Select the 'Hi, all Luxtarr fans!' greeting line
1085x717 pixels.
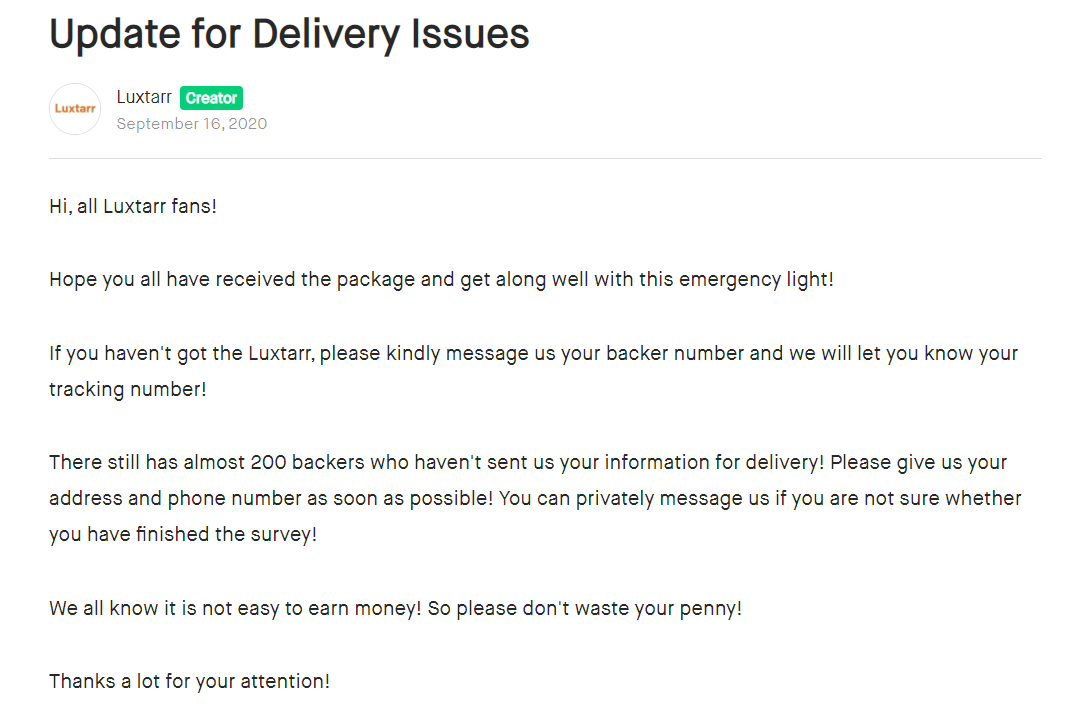133,206
